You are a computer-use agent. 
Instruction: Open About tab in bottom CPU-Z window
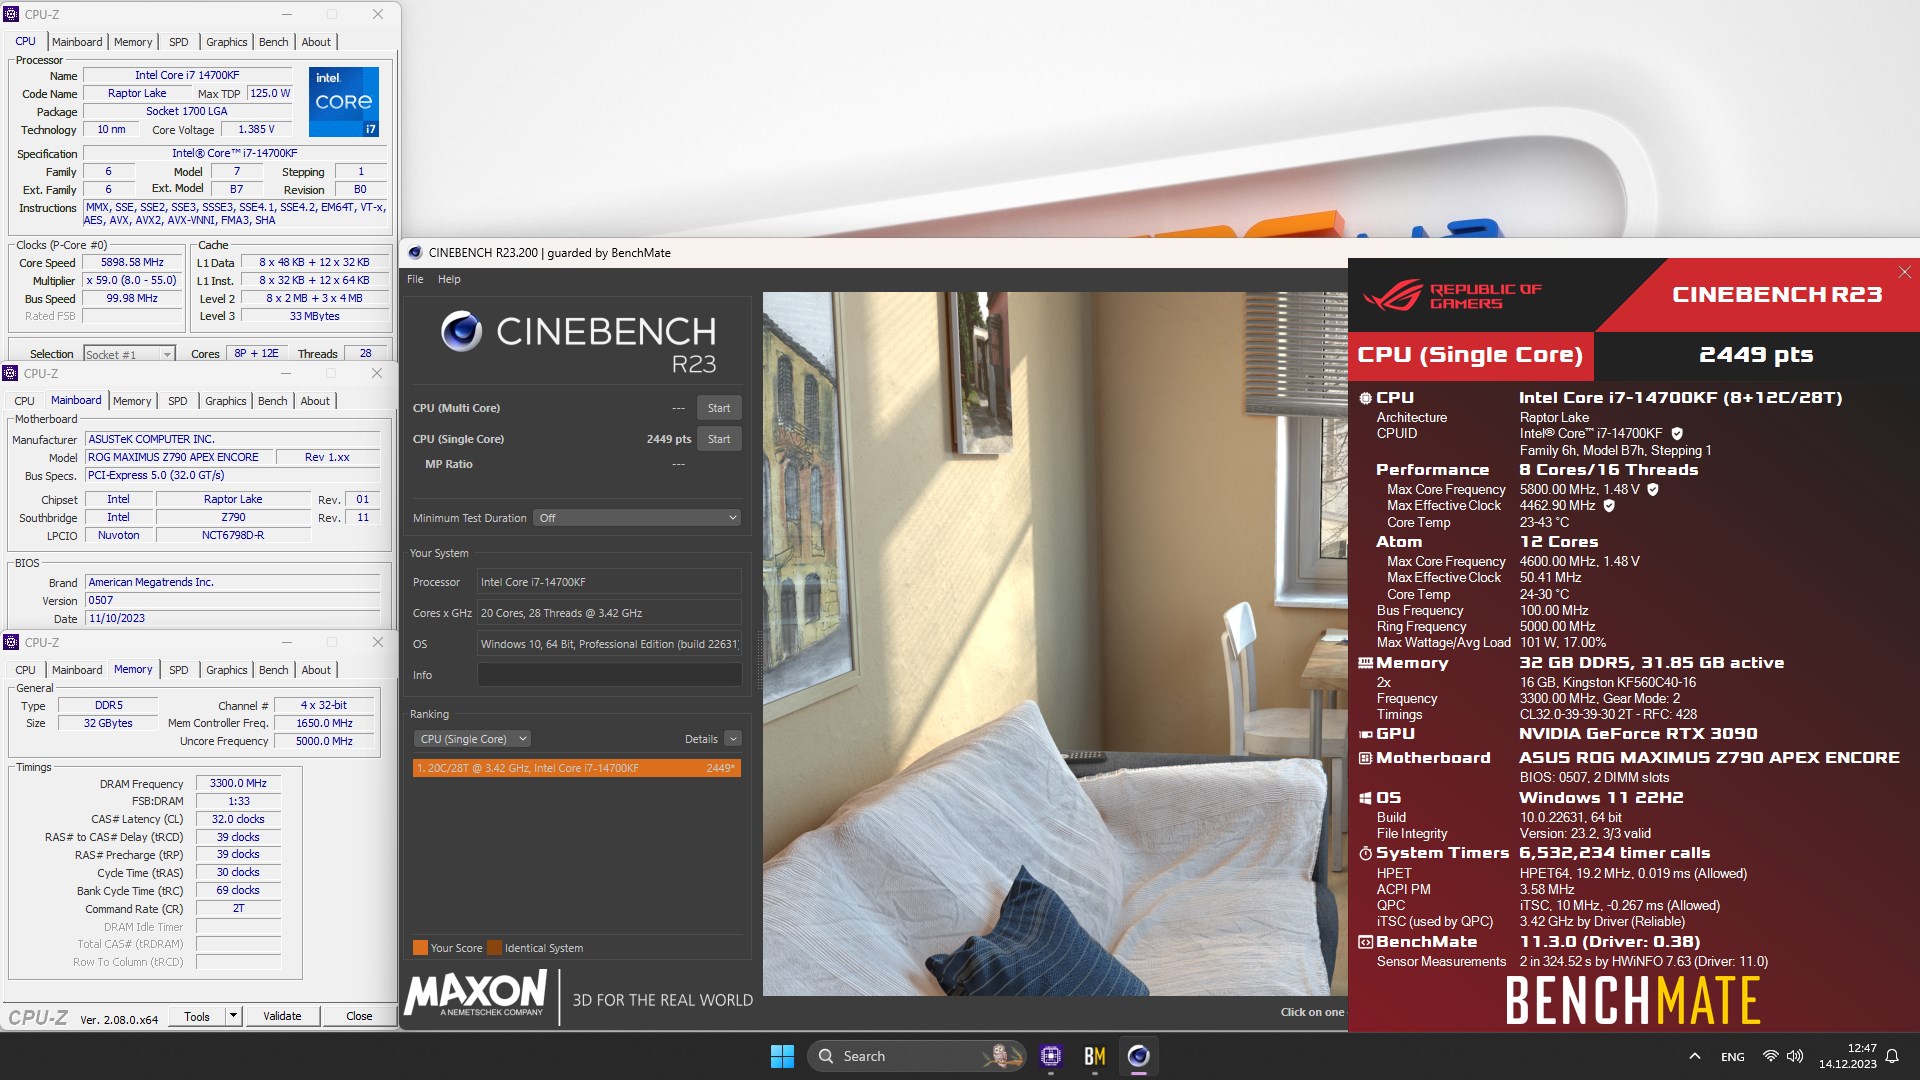(x=316, y=670)
